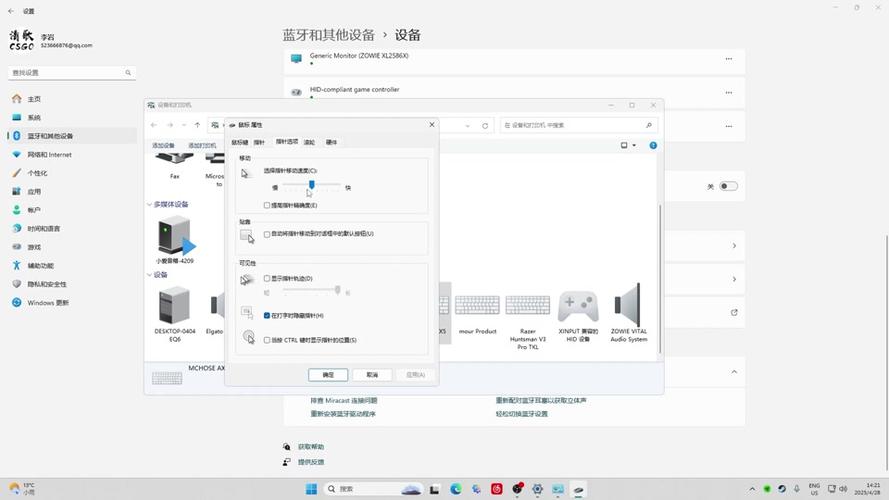The width and height of the screenshot is (889, 500).
Task: Collapse the related links section chevron
Action: 734,372
